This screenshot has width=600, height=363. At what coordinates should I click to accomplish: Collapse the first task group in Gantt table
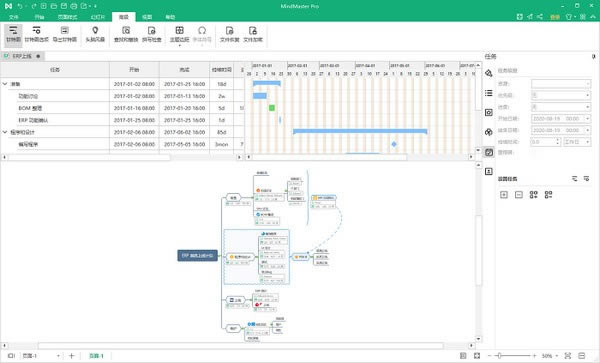5,84
